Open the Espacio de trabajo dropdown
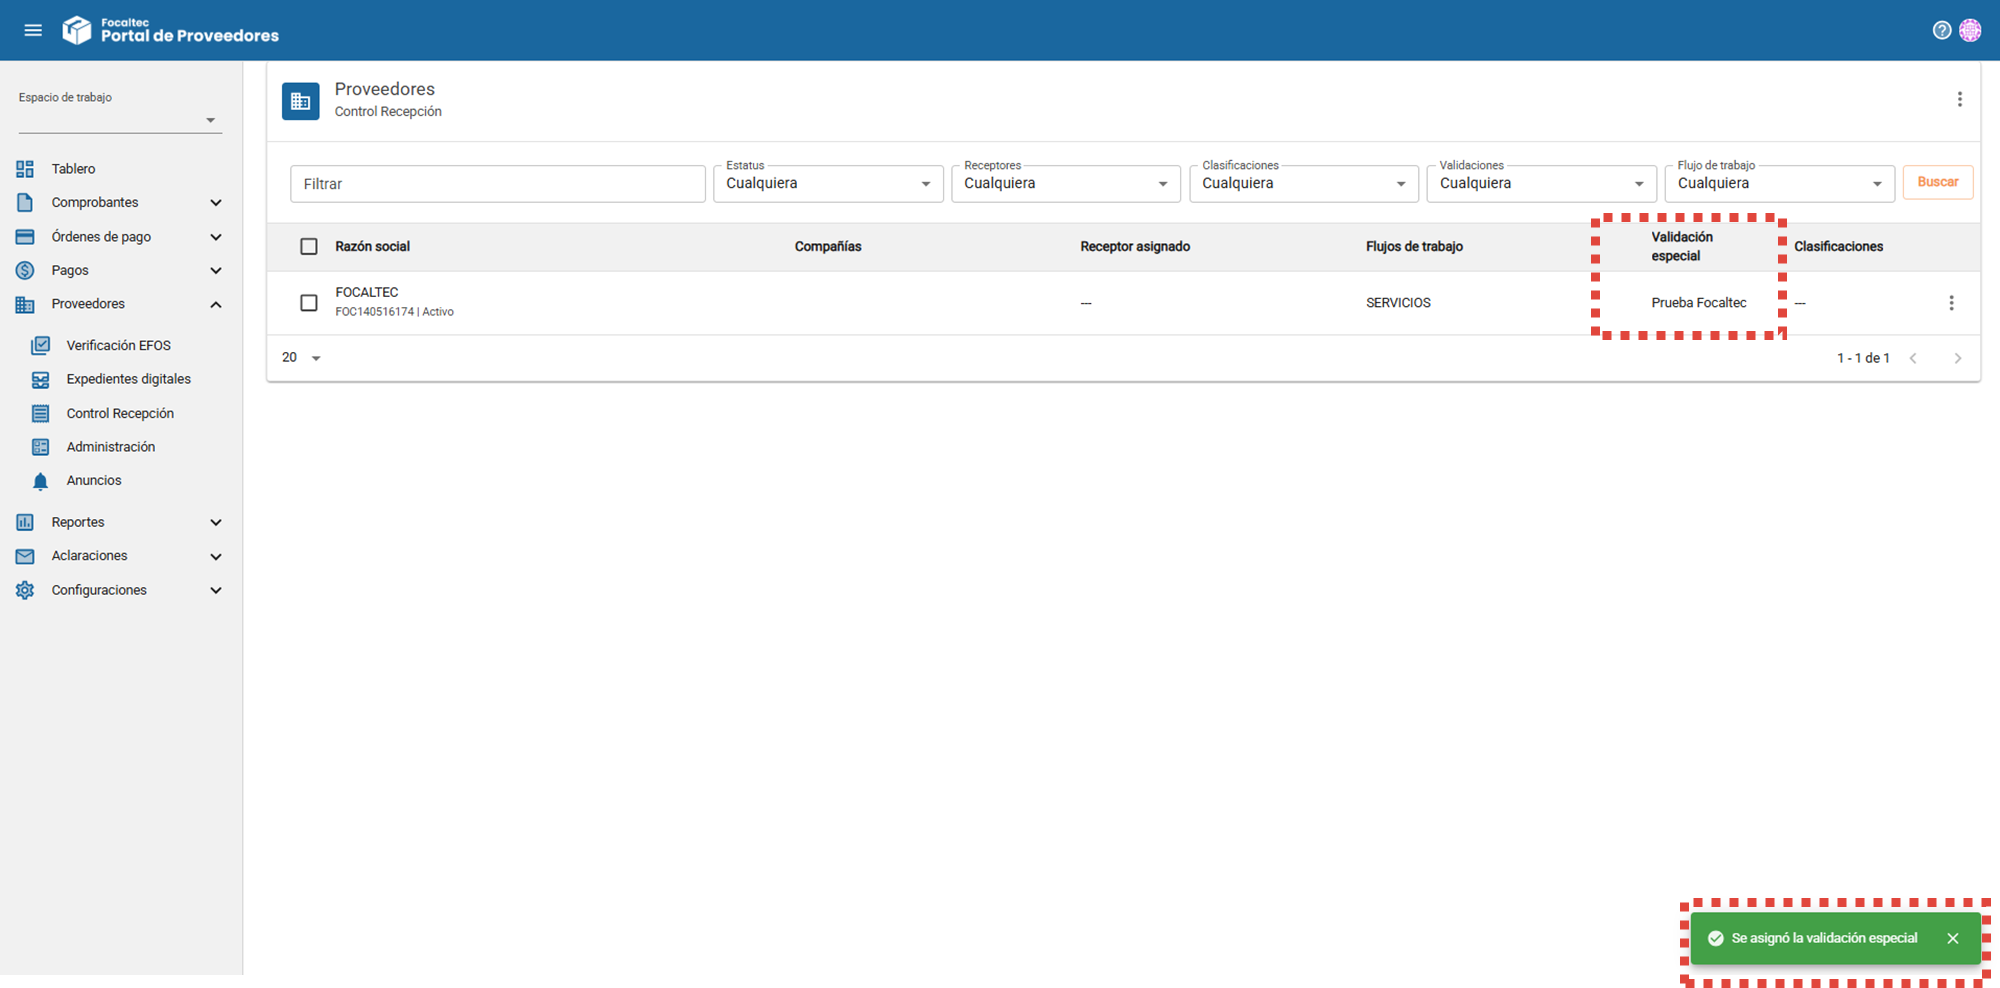Screen dimensions: 2000x988 119,120
